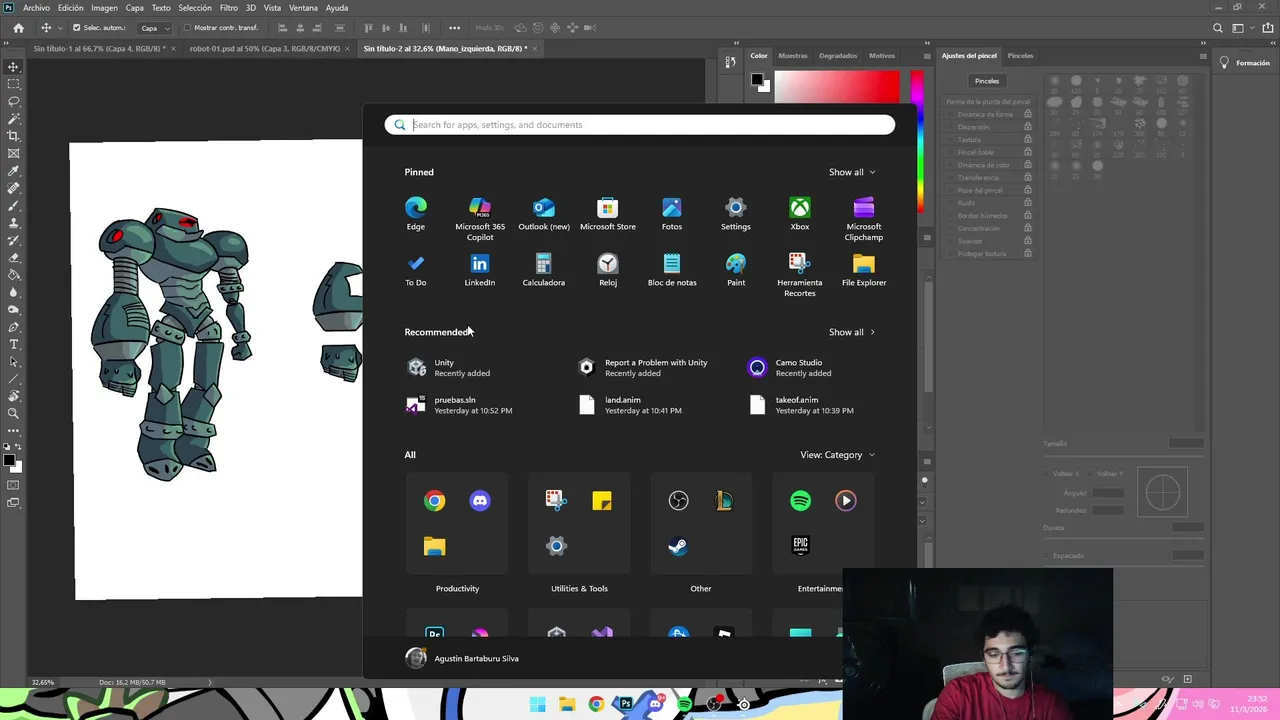This screenshot has width=1280, height=720.
Task: Open the Capa auto-select dropdown
Action: click(x=154, y=28)
